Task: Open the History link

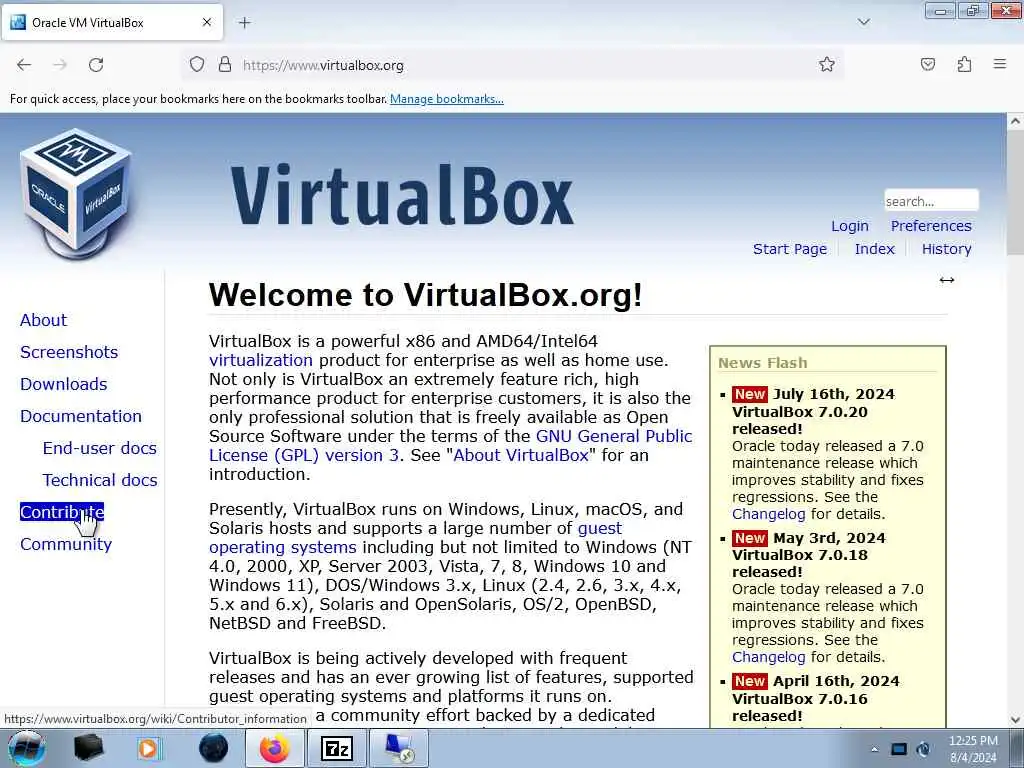Action: tap(946, 249)
